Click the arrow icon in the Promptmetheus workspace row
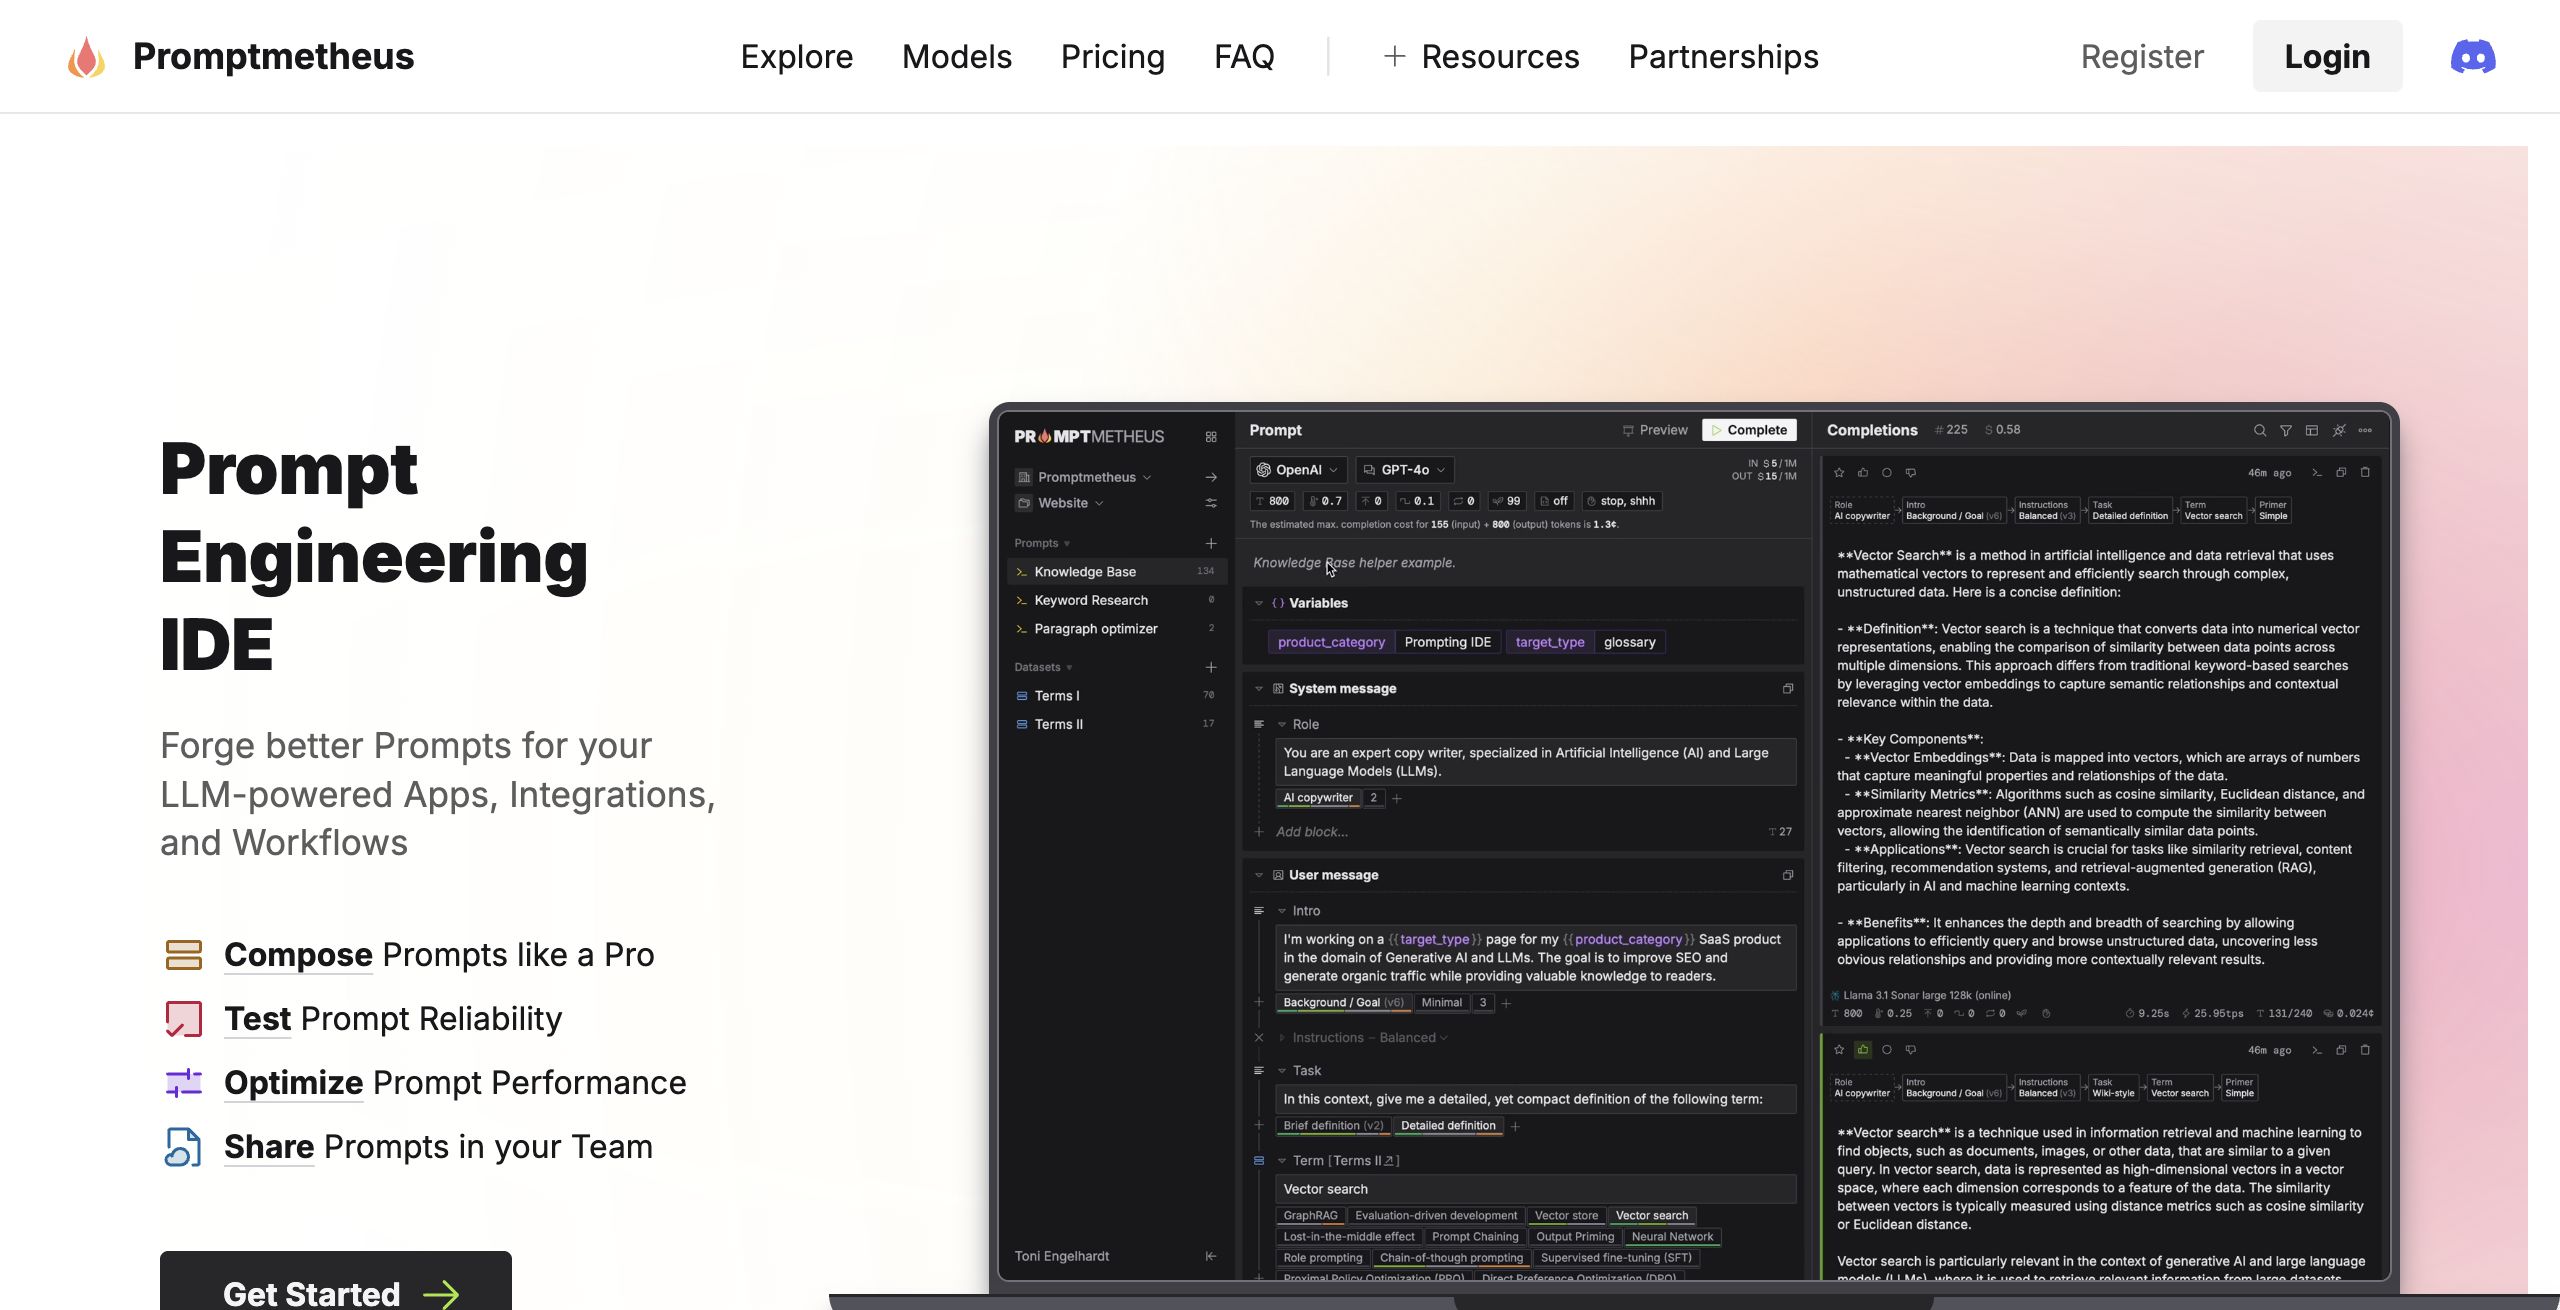Image resolution: width=2560 pixels, height=1310 pixels. tap(1211, 477)
